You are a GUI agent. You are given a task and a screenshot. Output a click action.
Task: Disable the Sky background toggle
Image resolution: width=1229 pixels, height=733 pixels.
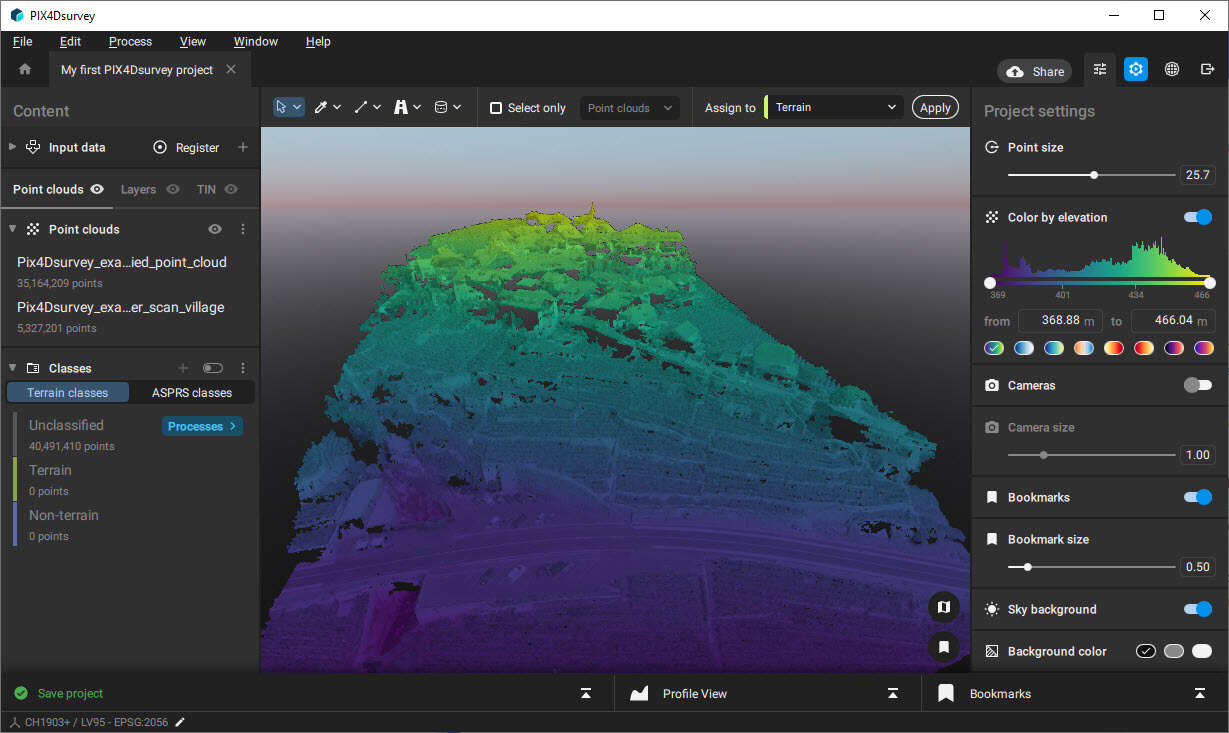(x=1197, y=609)
